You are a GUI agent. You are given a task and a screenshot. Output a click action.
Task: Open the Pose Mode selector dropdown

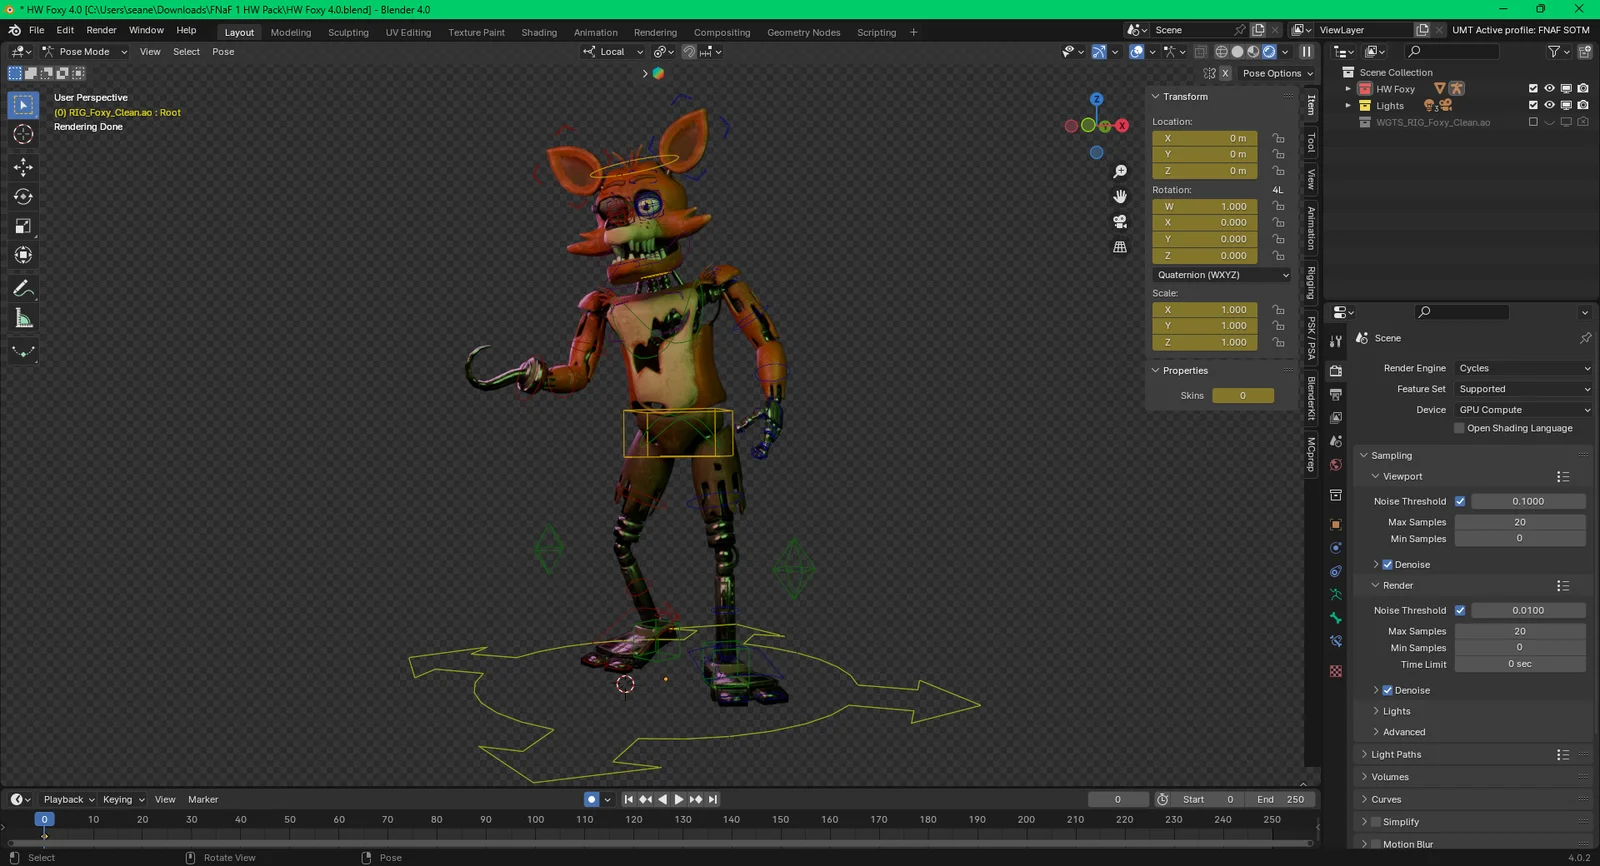(x=85, y=52)
